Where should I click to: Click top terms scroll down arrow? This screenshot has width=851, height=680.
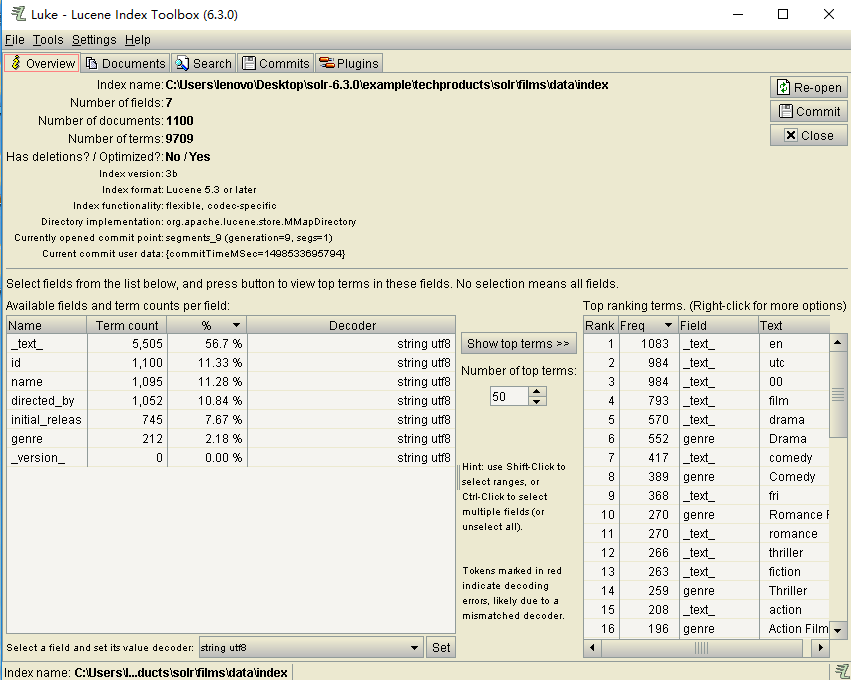pyautogui.click(x=837, y=630)
